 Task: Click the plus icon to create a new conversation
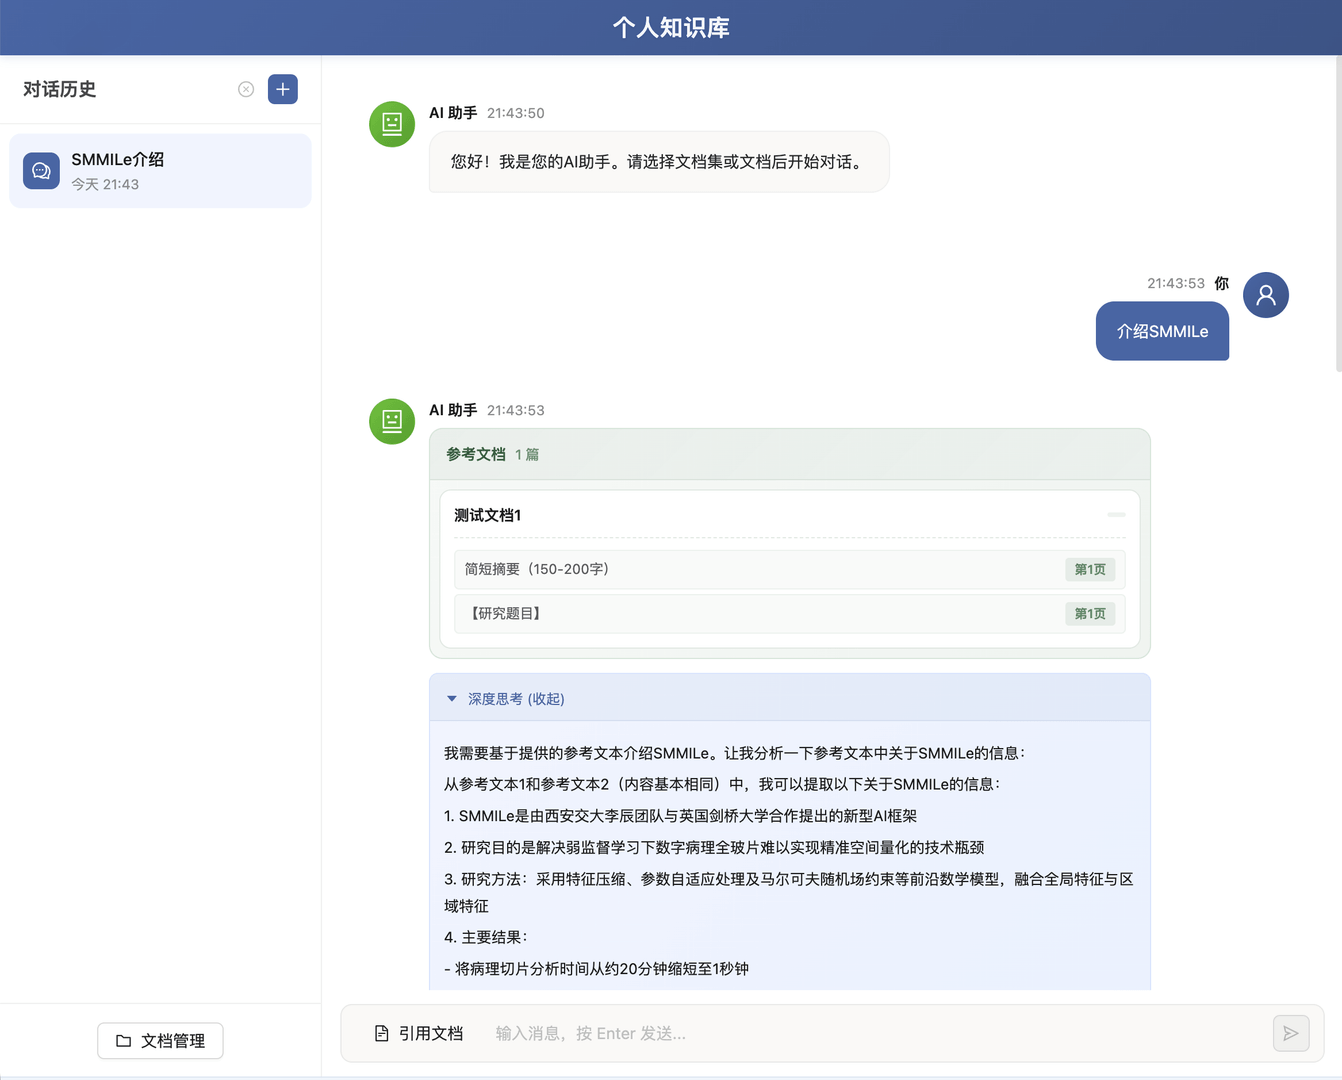pyautogui.click(x=283, y=89)
